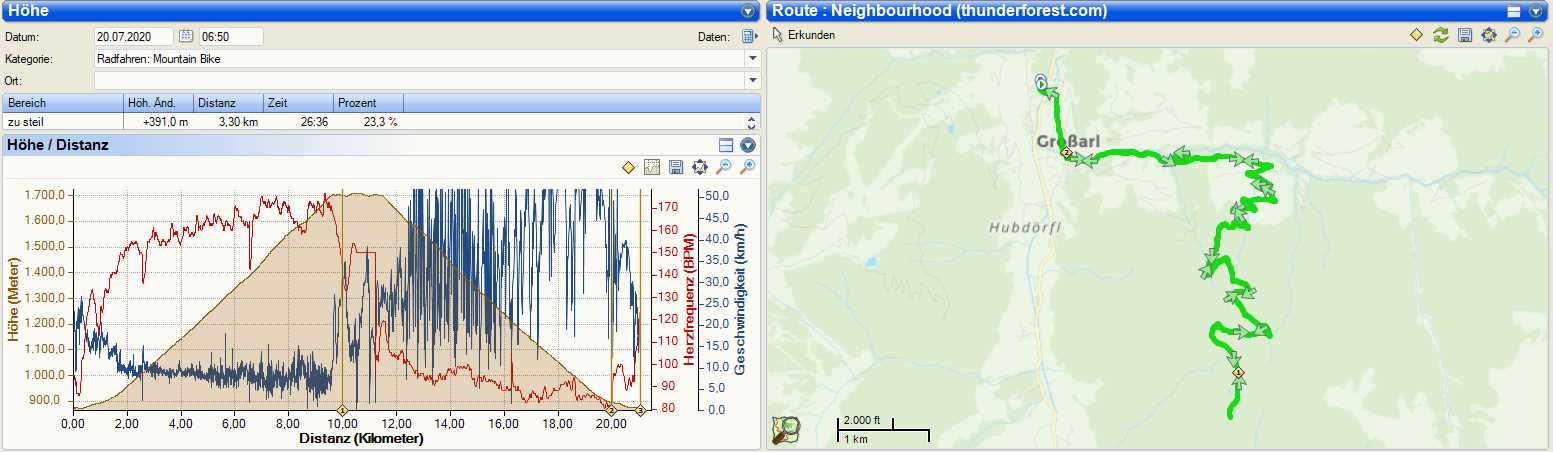This screenshot has height=452, width=1553.
Task: Click the Erkunden map mode button
Action: tap(805, 35)
